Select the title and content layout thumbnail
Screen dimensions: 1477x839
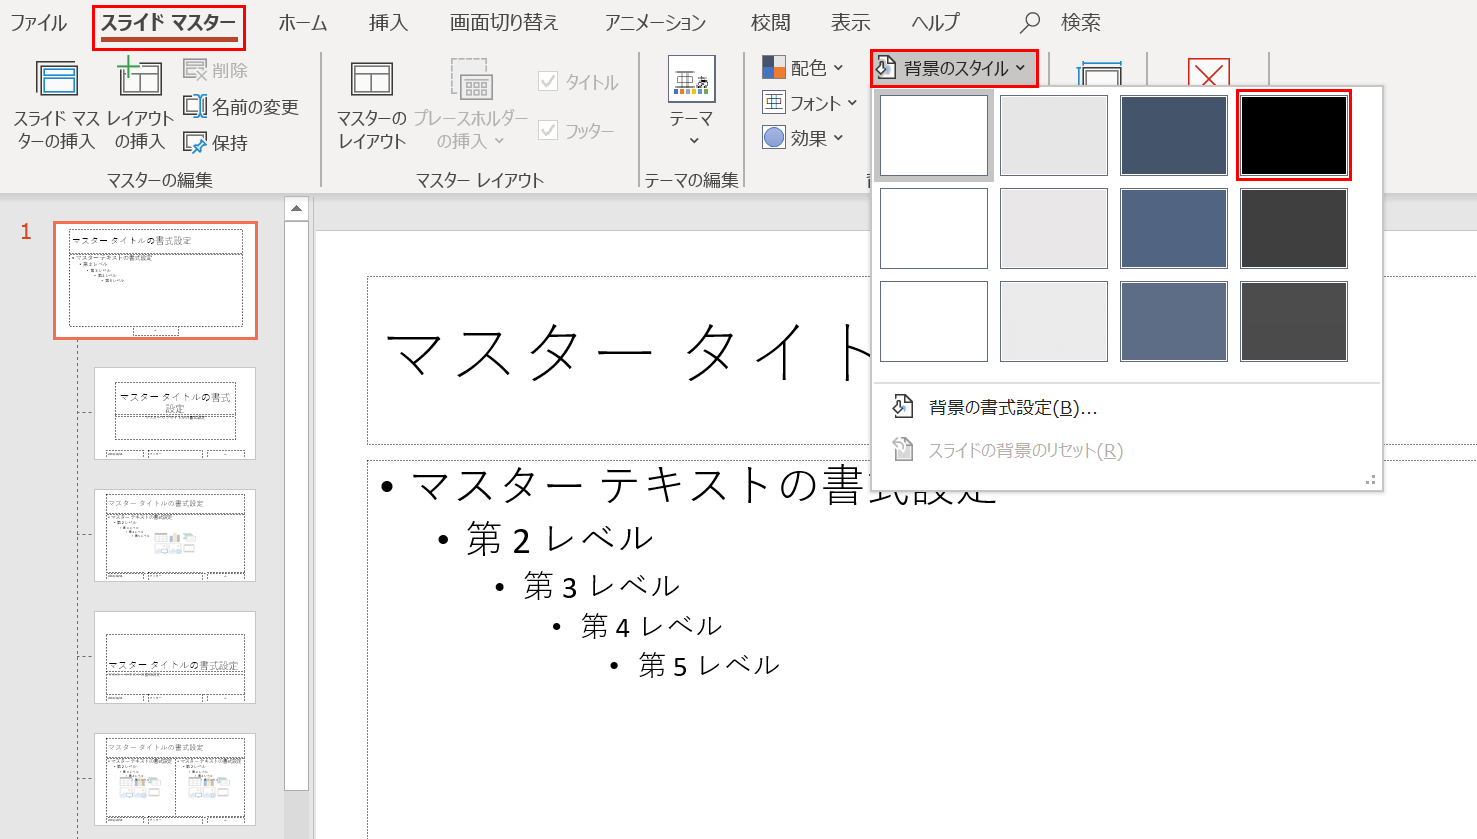pyautogui.click(x=175, y=535)
